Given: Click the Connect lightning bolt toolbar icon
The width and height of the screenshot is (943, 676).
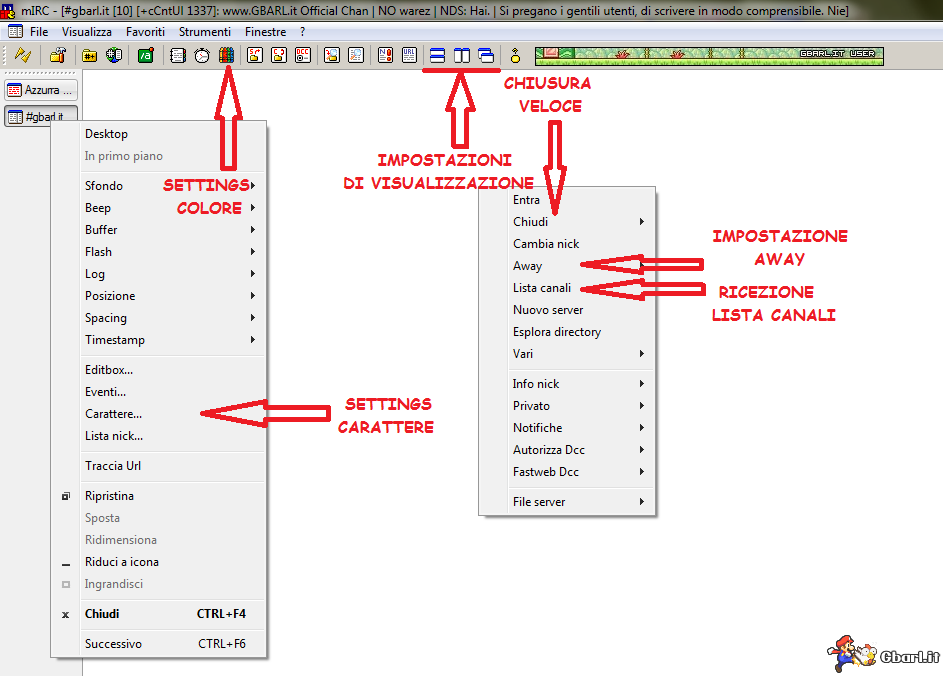Looking at the screenshot, I should coord(23,55).
